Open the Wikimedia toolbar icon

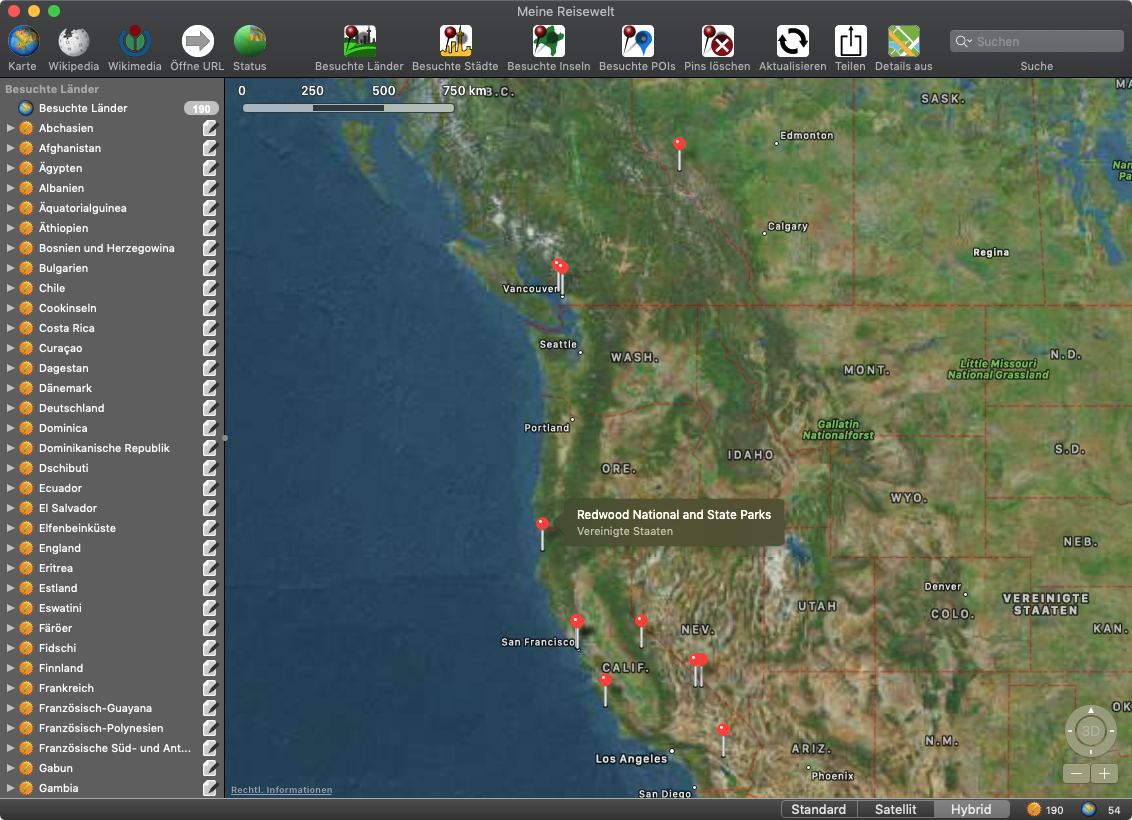coord(135,42)
